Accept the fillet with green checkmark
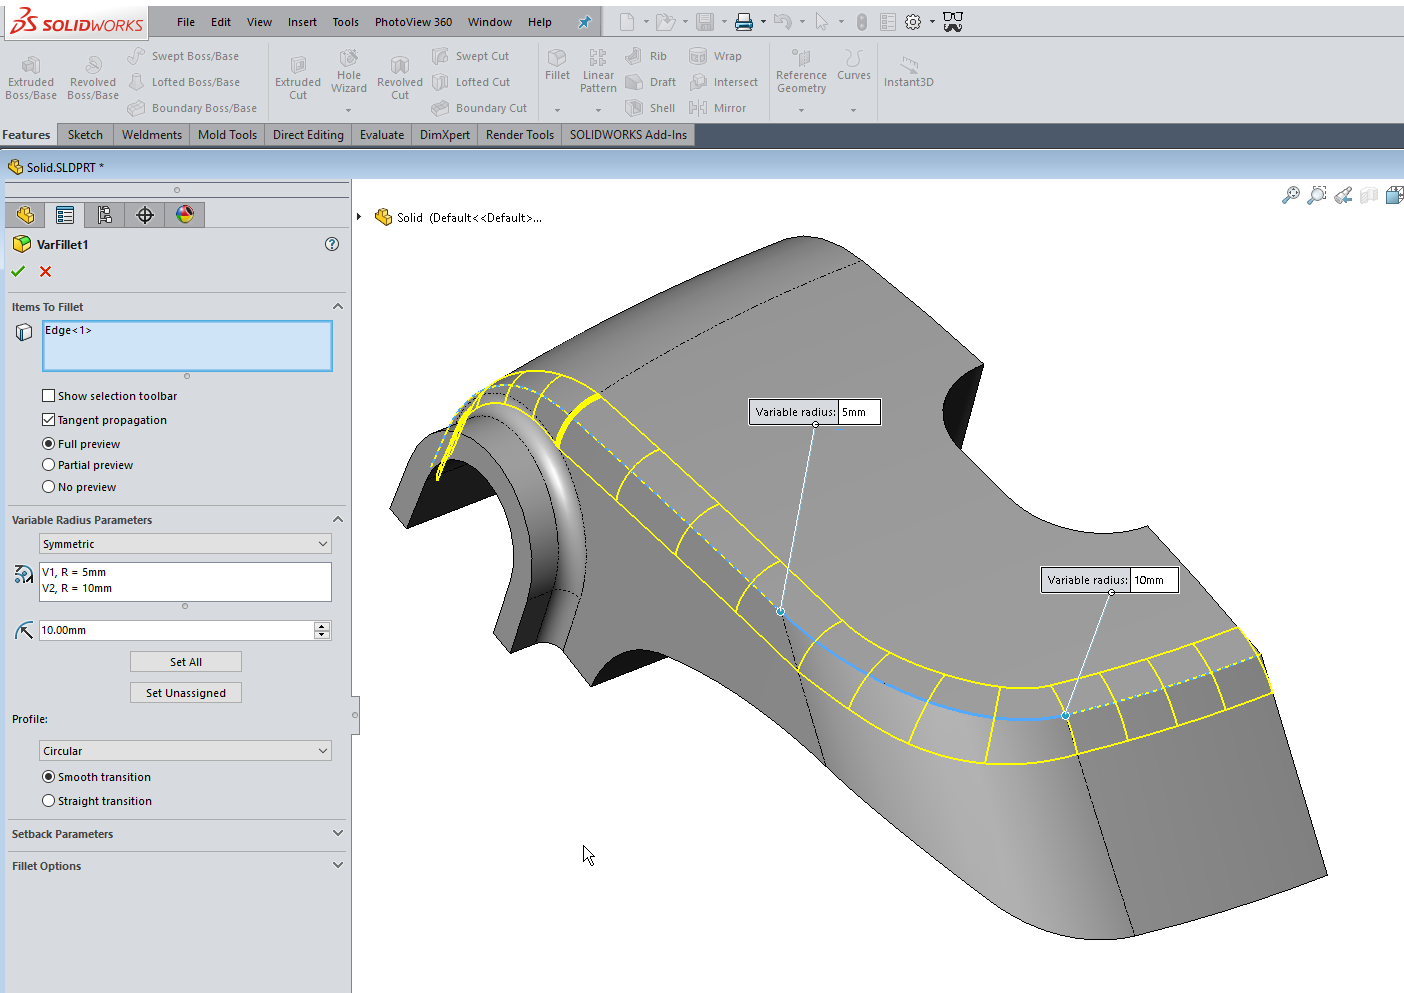Viewport: 1404px width, 993px height. tap(18, 271)
